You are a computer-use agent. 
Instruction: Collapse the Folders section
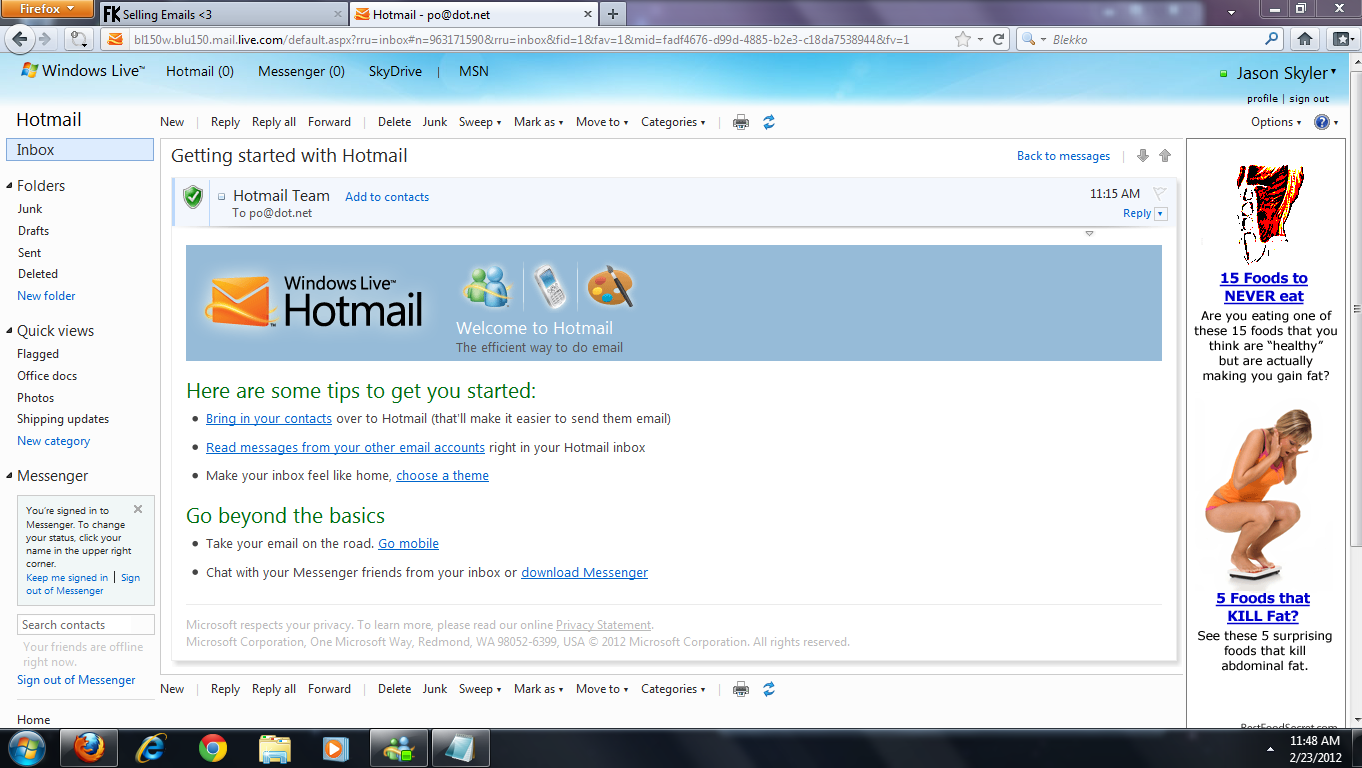point(9,186)
